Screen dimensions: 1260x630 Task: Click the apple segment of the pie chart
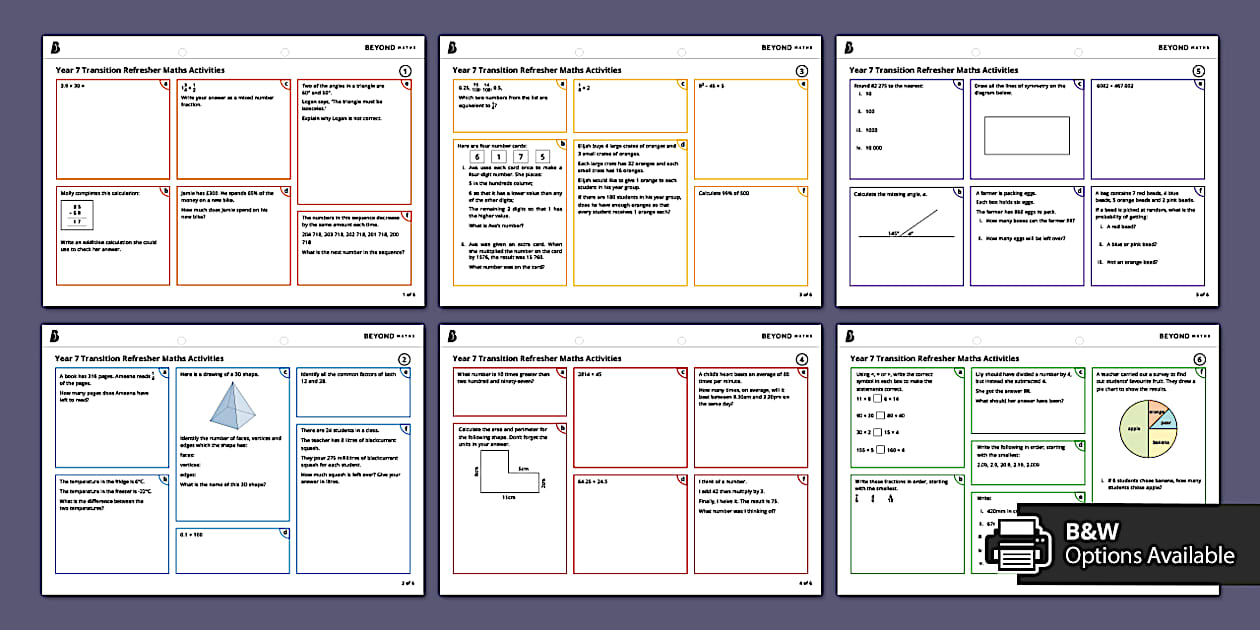[x=1134, y=429]
